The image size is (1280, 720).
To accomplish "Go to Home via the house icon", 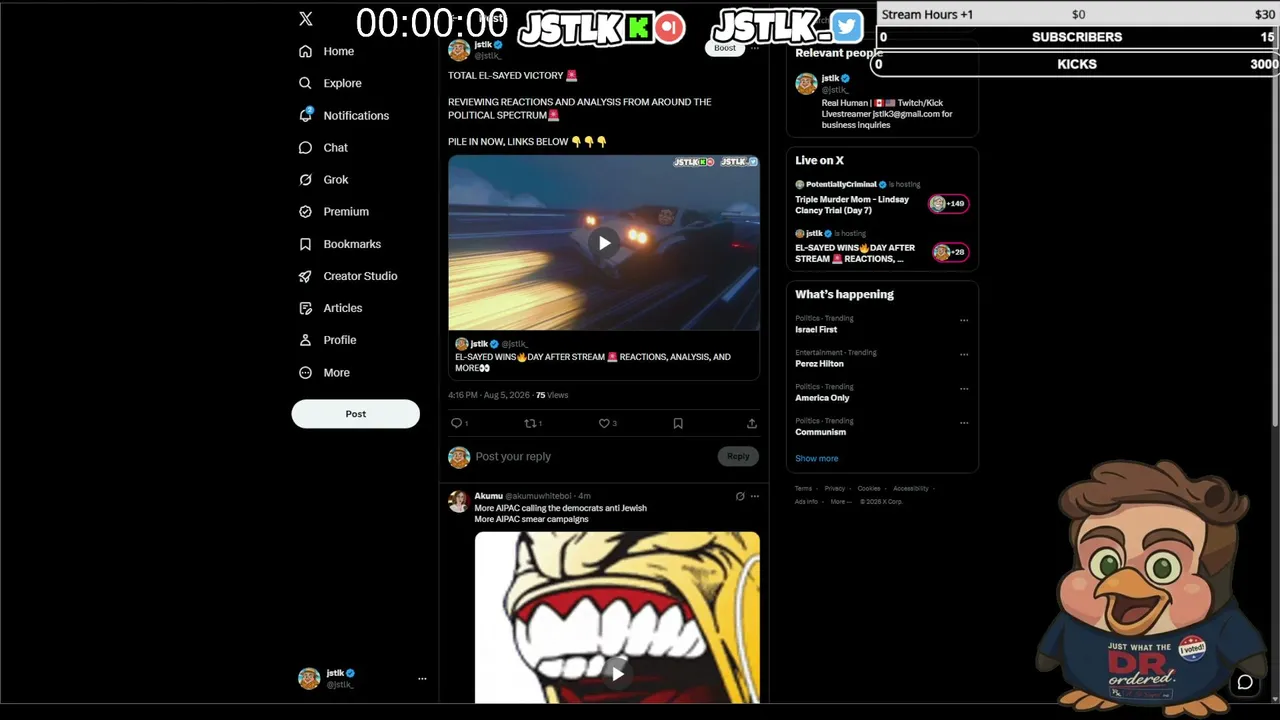I will 305,51.
